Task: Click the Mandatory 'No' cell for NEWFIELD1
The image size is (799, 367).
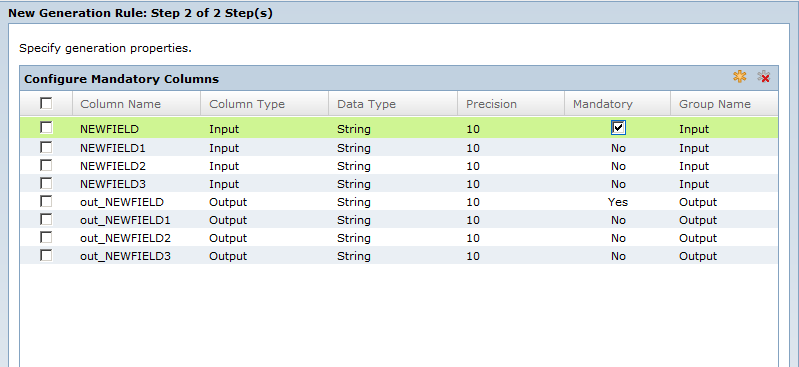Action: pos(618,148)
